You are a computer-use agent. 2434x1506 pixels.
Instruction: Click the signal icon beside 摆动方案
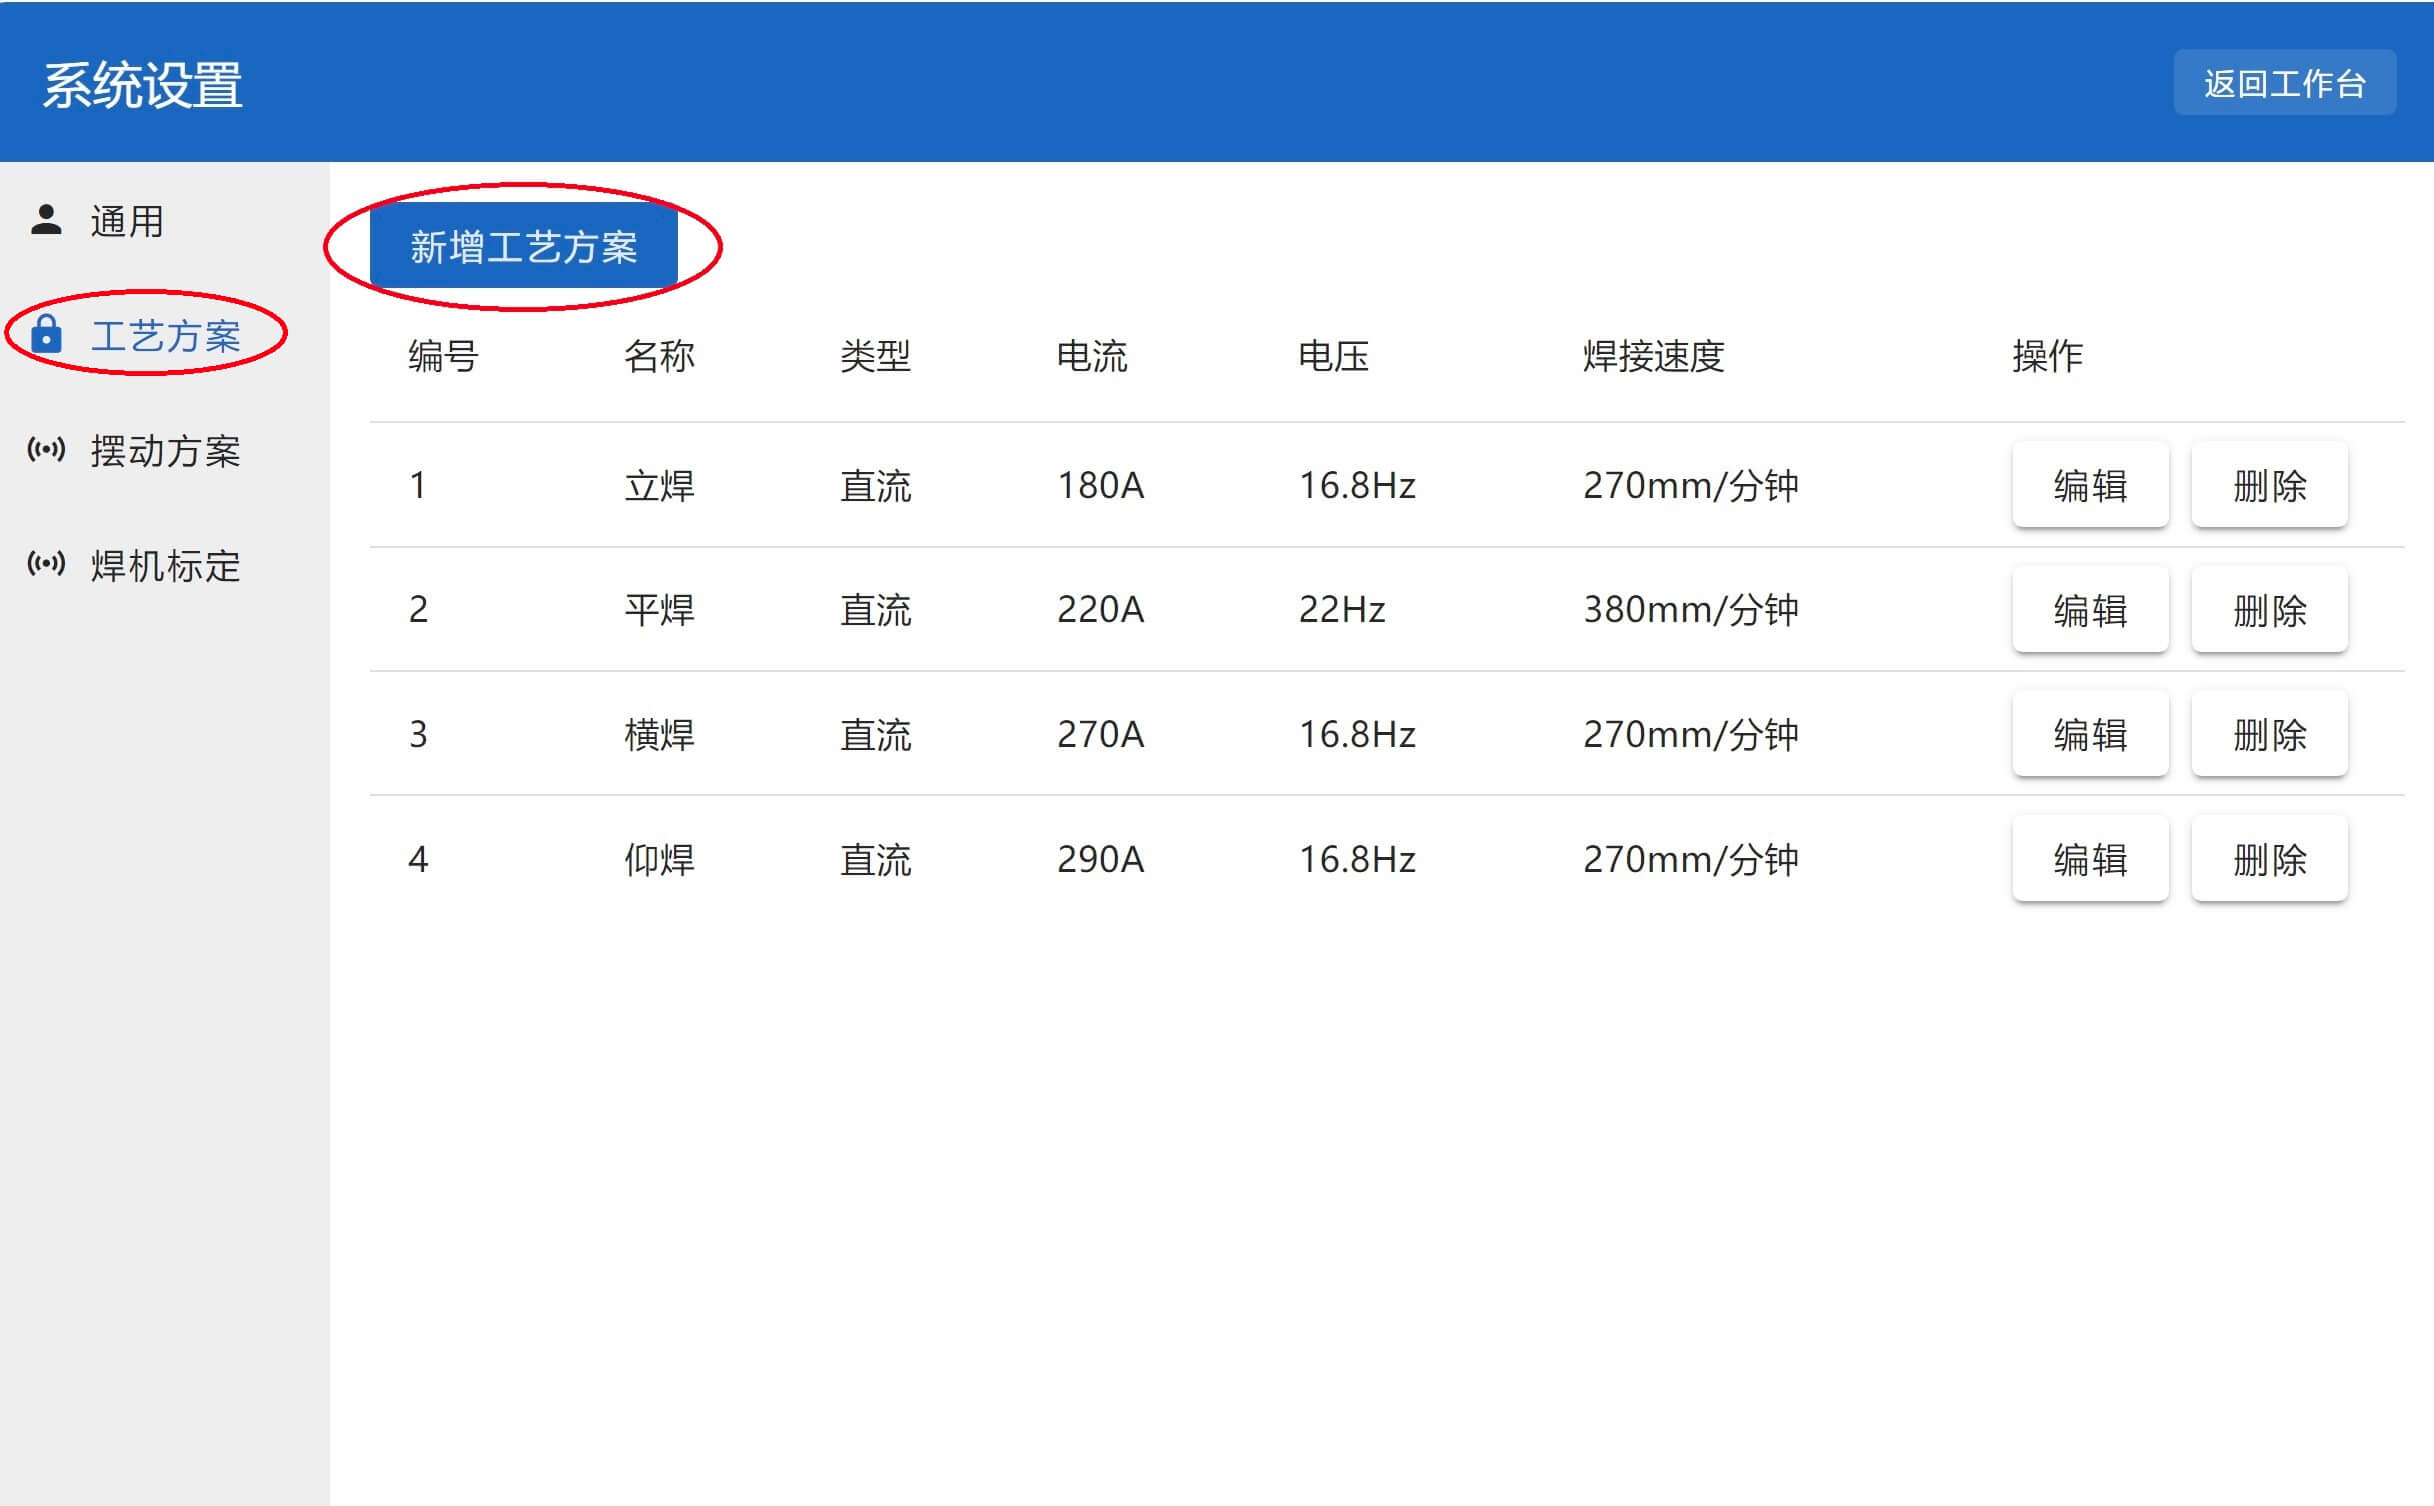point(46,449)
